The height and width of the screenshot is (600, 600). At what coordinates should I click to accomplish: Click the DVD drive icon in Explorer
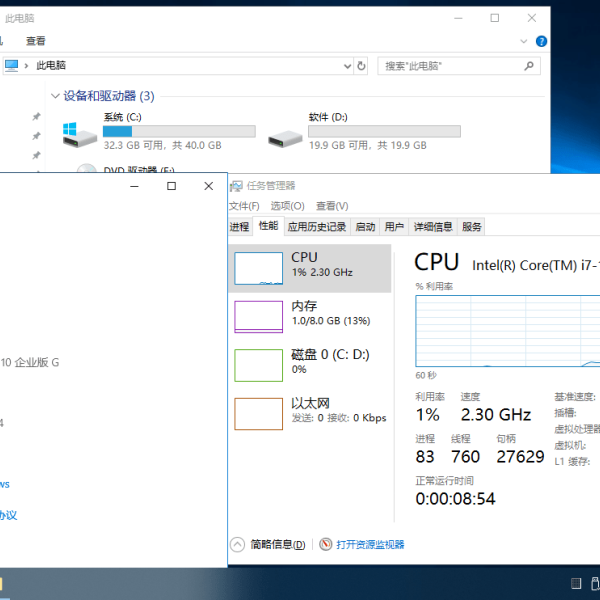click(x=86, y=168)
